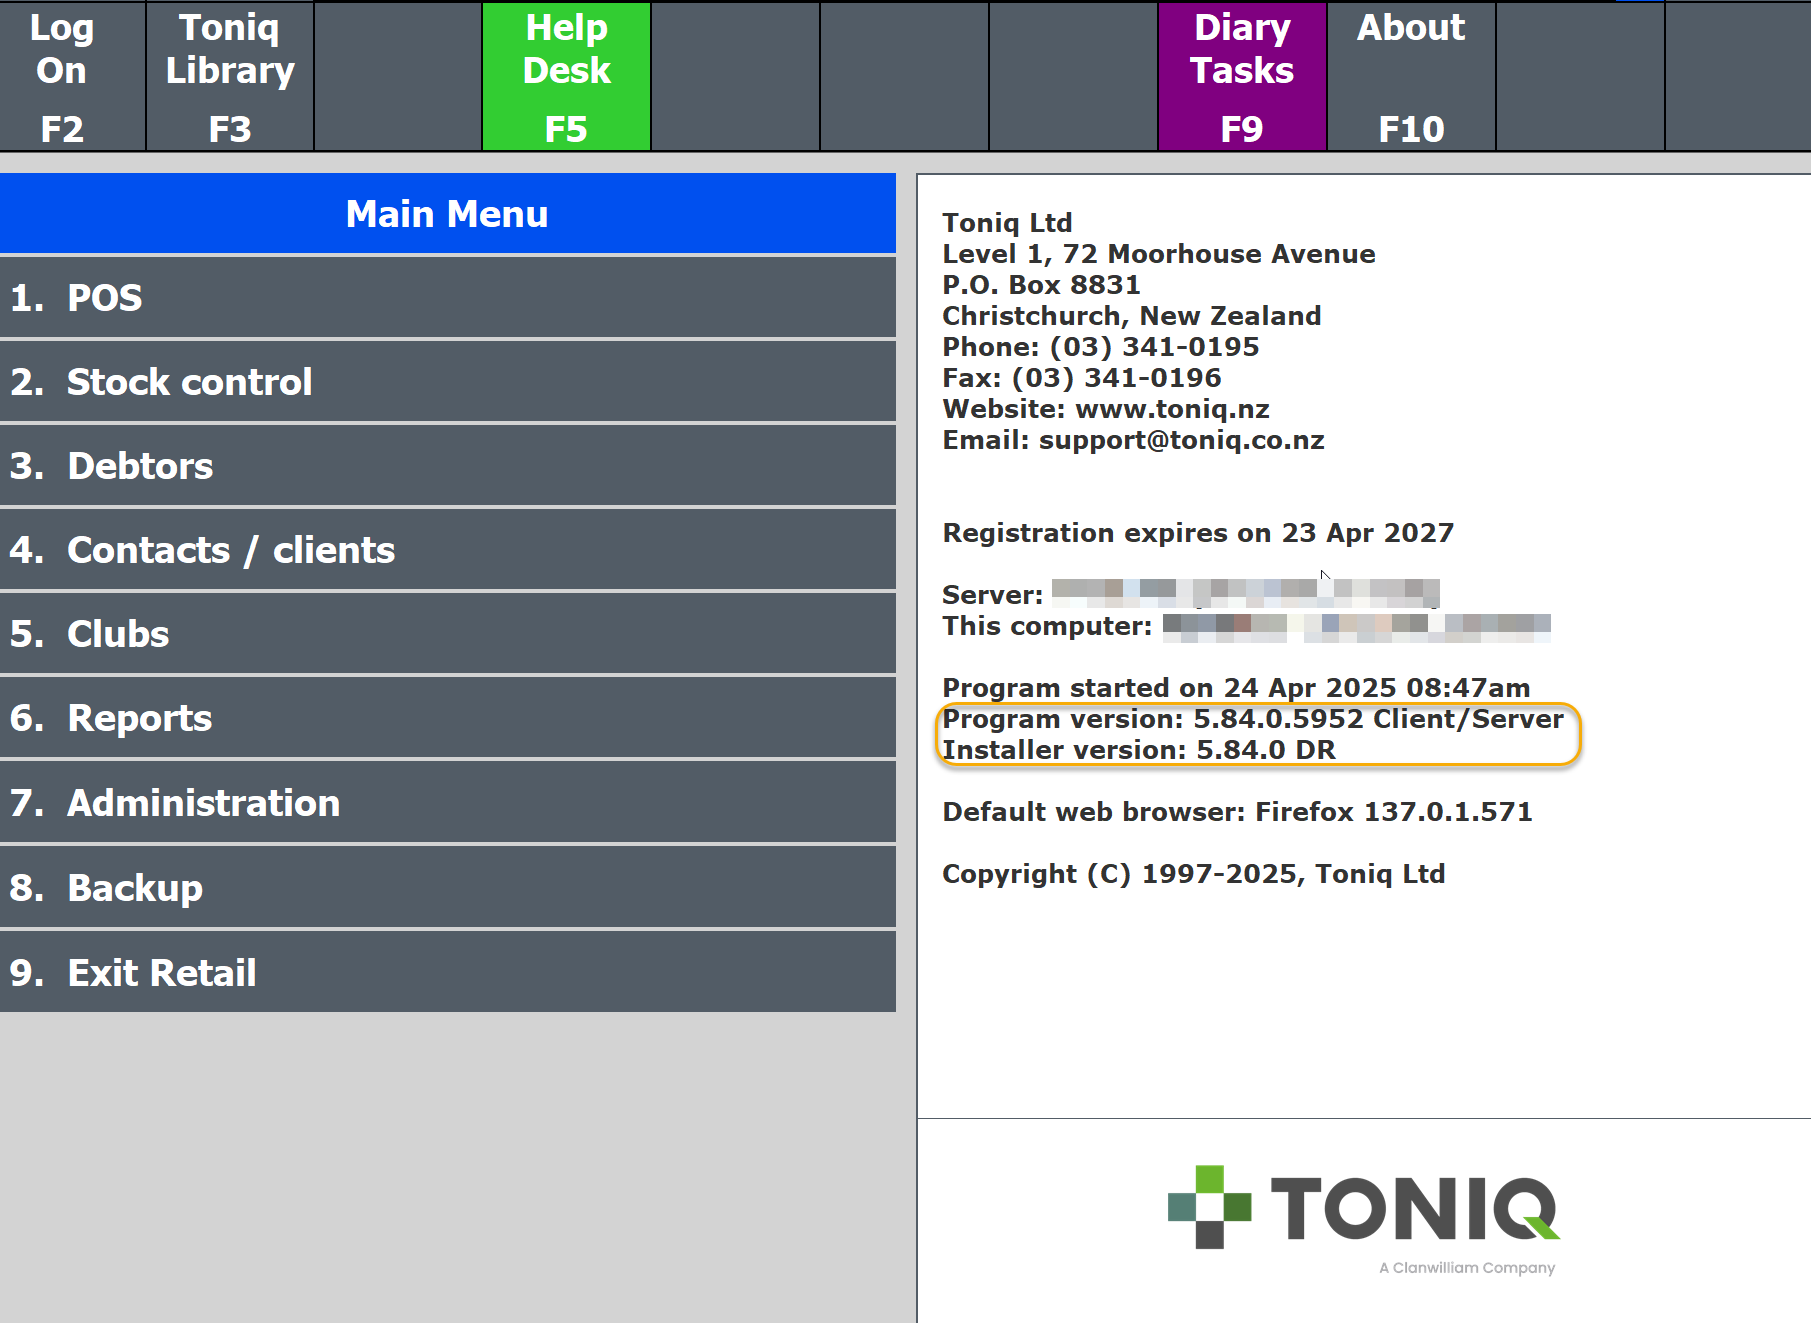
Task: Choose 9. Exit Retail
Action: [447, 973]
